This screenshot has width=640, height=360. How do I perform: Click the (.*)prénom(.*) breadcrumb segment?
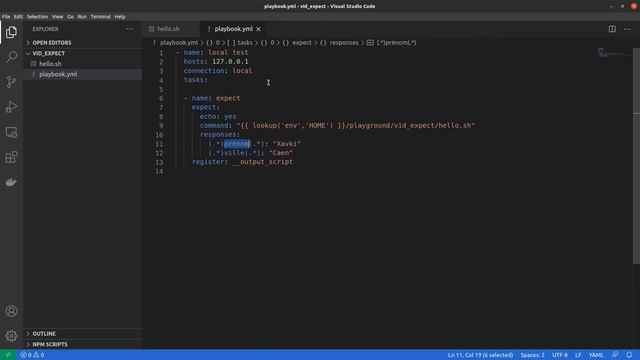(x=396, y=42)
